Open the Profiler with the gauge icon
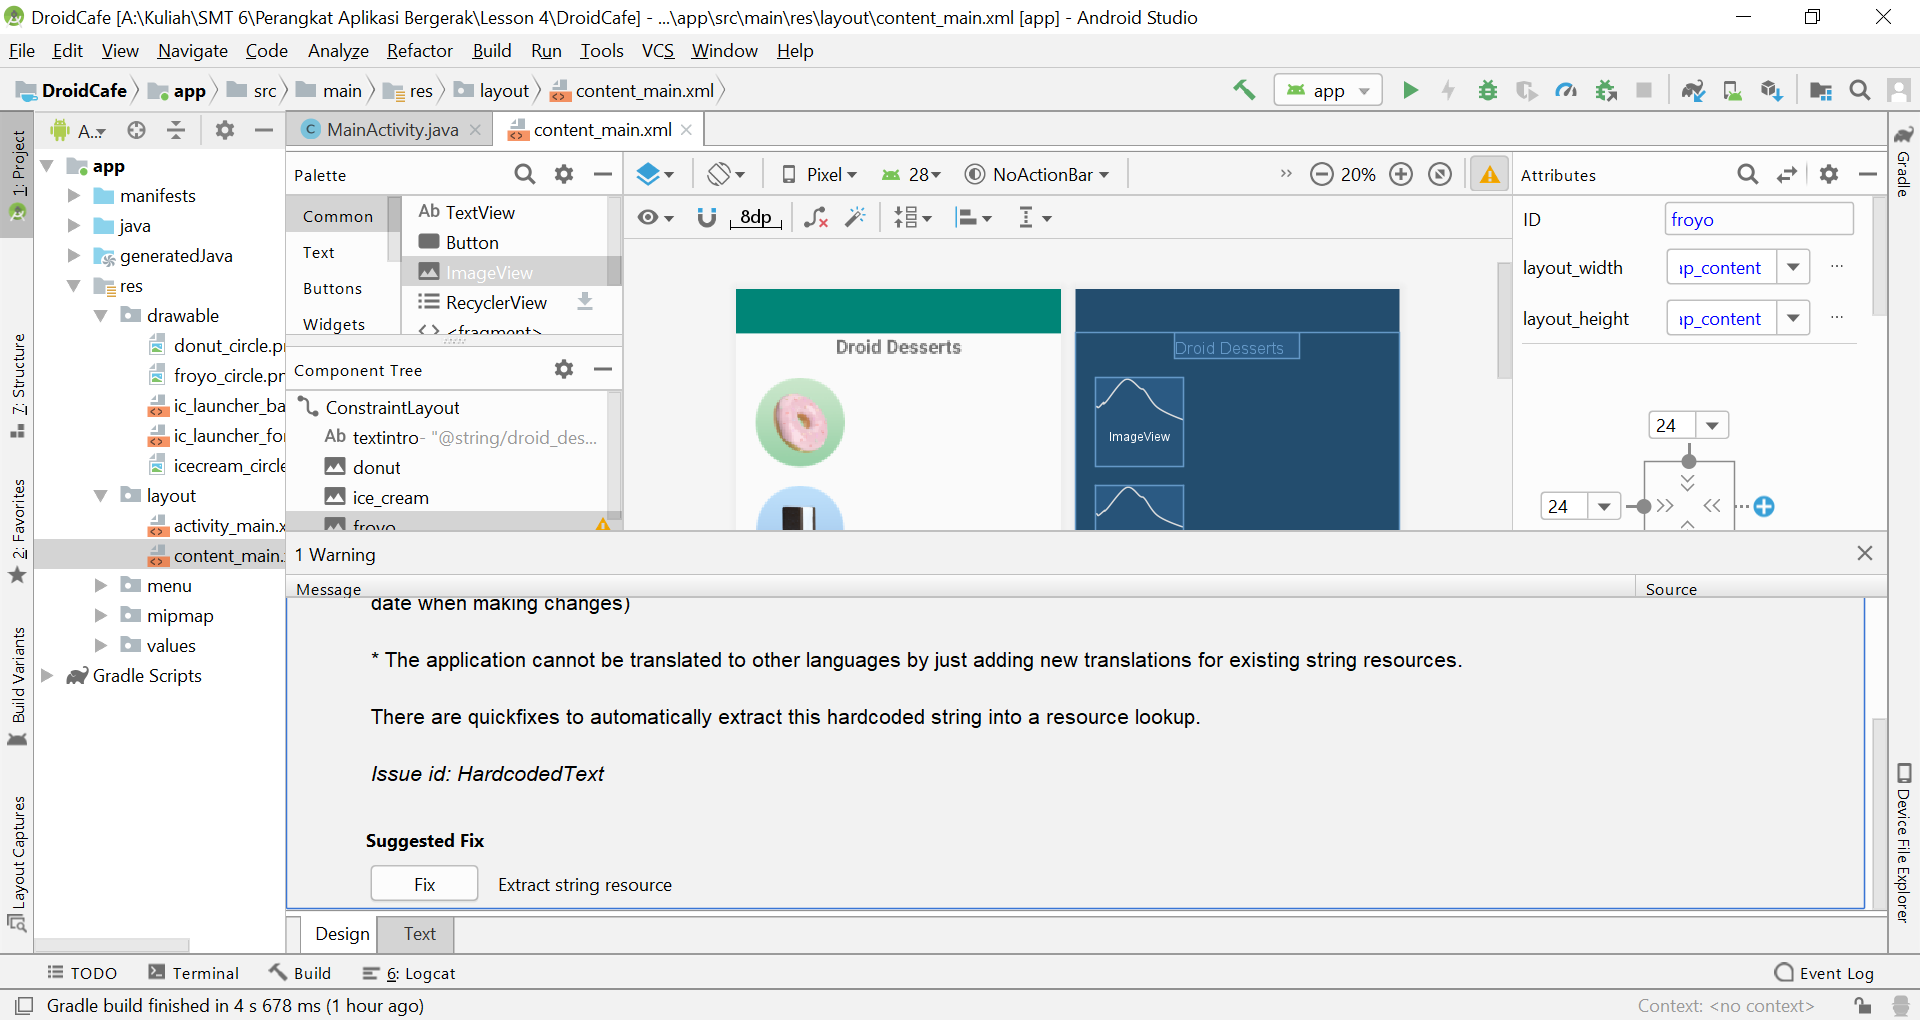The width and height of the screenshot is (1920, 1020). [x=1566, y=89]
